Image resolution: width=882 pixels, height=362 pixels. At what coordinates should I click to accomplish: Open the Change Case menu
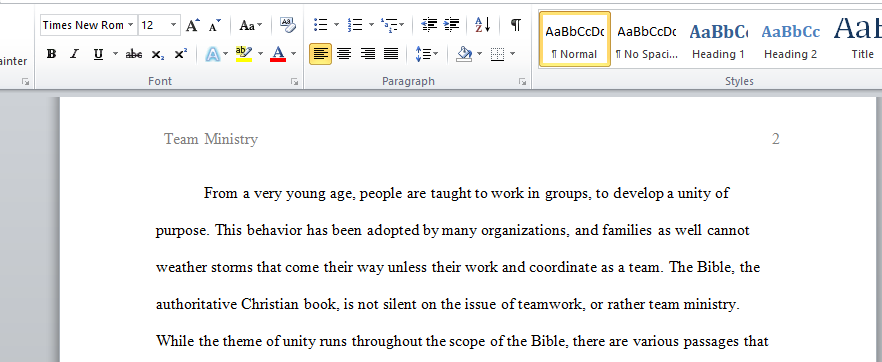(x=250, y=25)
